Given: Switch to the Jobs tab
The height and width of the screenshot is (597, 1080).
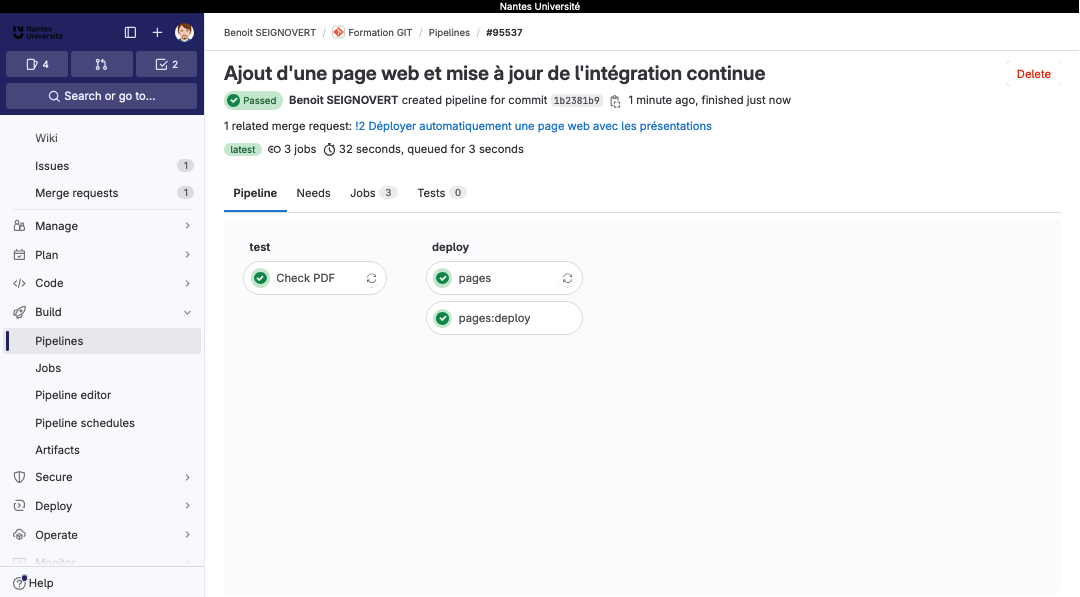Looking at the screenshot, I should [373, 193].
